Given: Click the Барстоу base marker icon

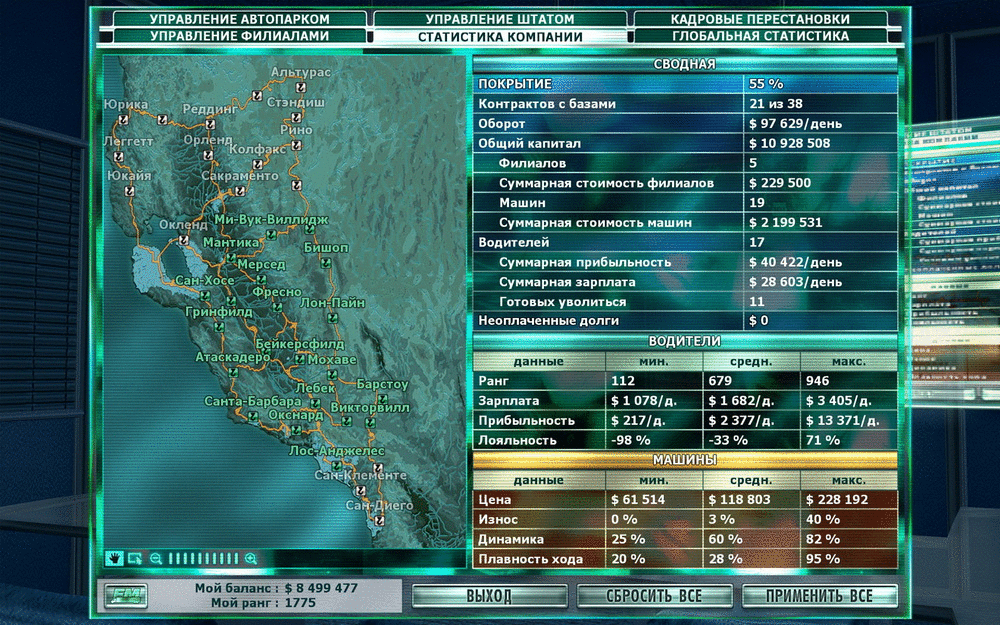Looking at the screenshot, I should point(382,399).
